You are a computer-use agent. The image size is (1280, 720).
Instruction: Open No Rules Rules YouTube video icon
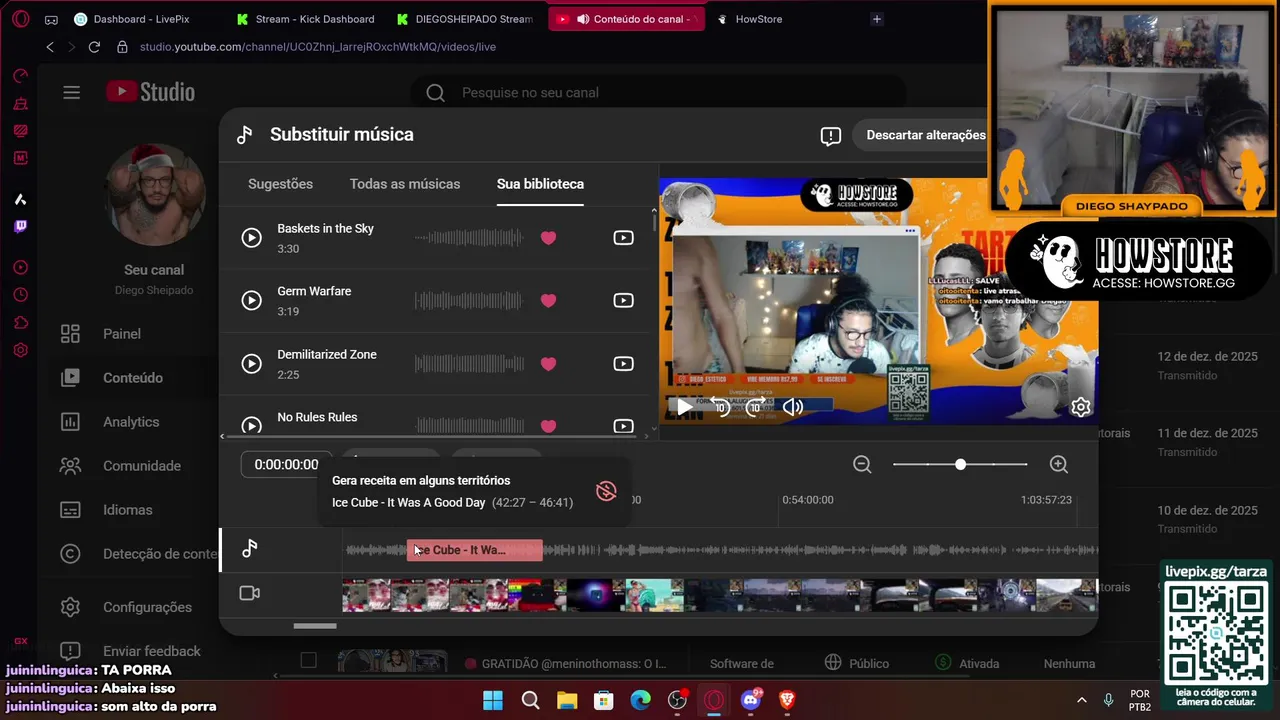(x=623, y=426)
